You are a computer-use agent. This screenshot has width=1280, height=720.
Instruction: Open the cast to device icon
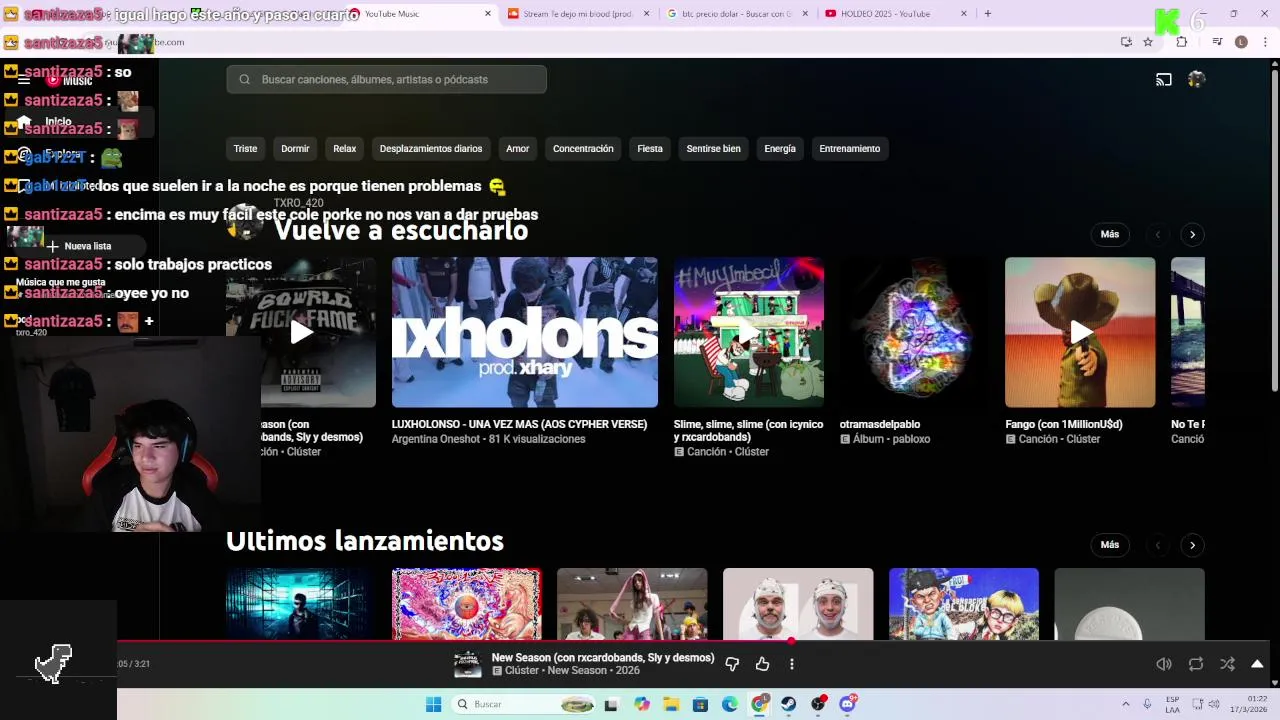pyautogui.click(x=1164, y=80)
